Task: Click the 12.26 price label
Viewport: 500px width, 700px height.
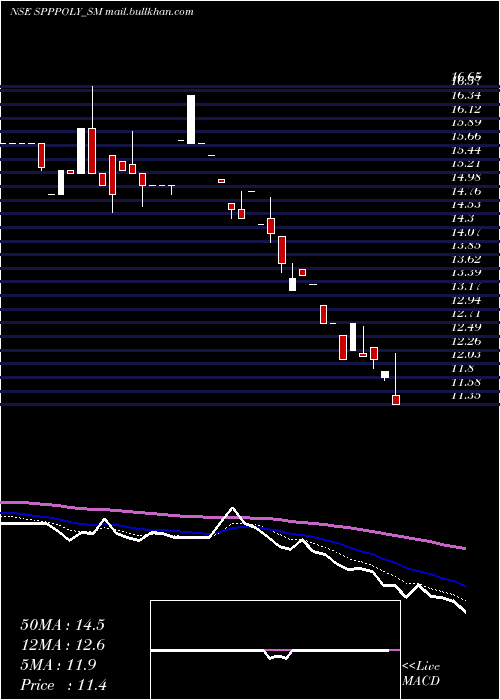Action: (466, 341)
